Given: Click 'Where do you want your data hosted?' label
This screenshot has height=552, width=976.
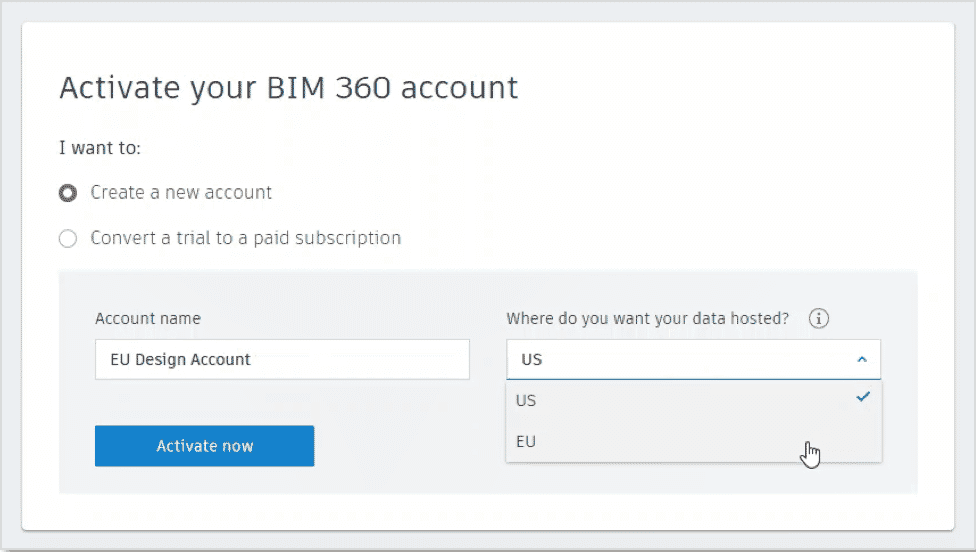Looking at the screenshot, I should pyautogui.click(x=647, y=319).
